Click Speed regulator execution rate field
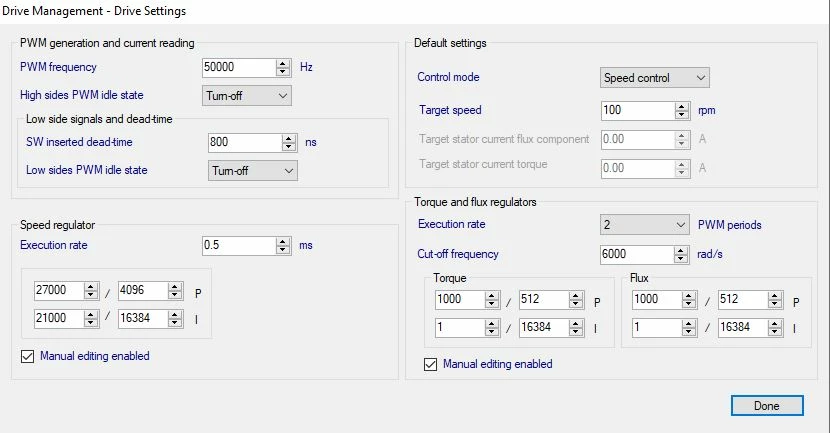 pos(239,246)
